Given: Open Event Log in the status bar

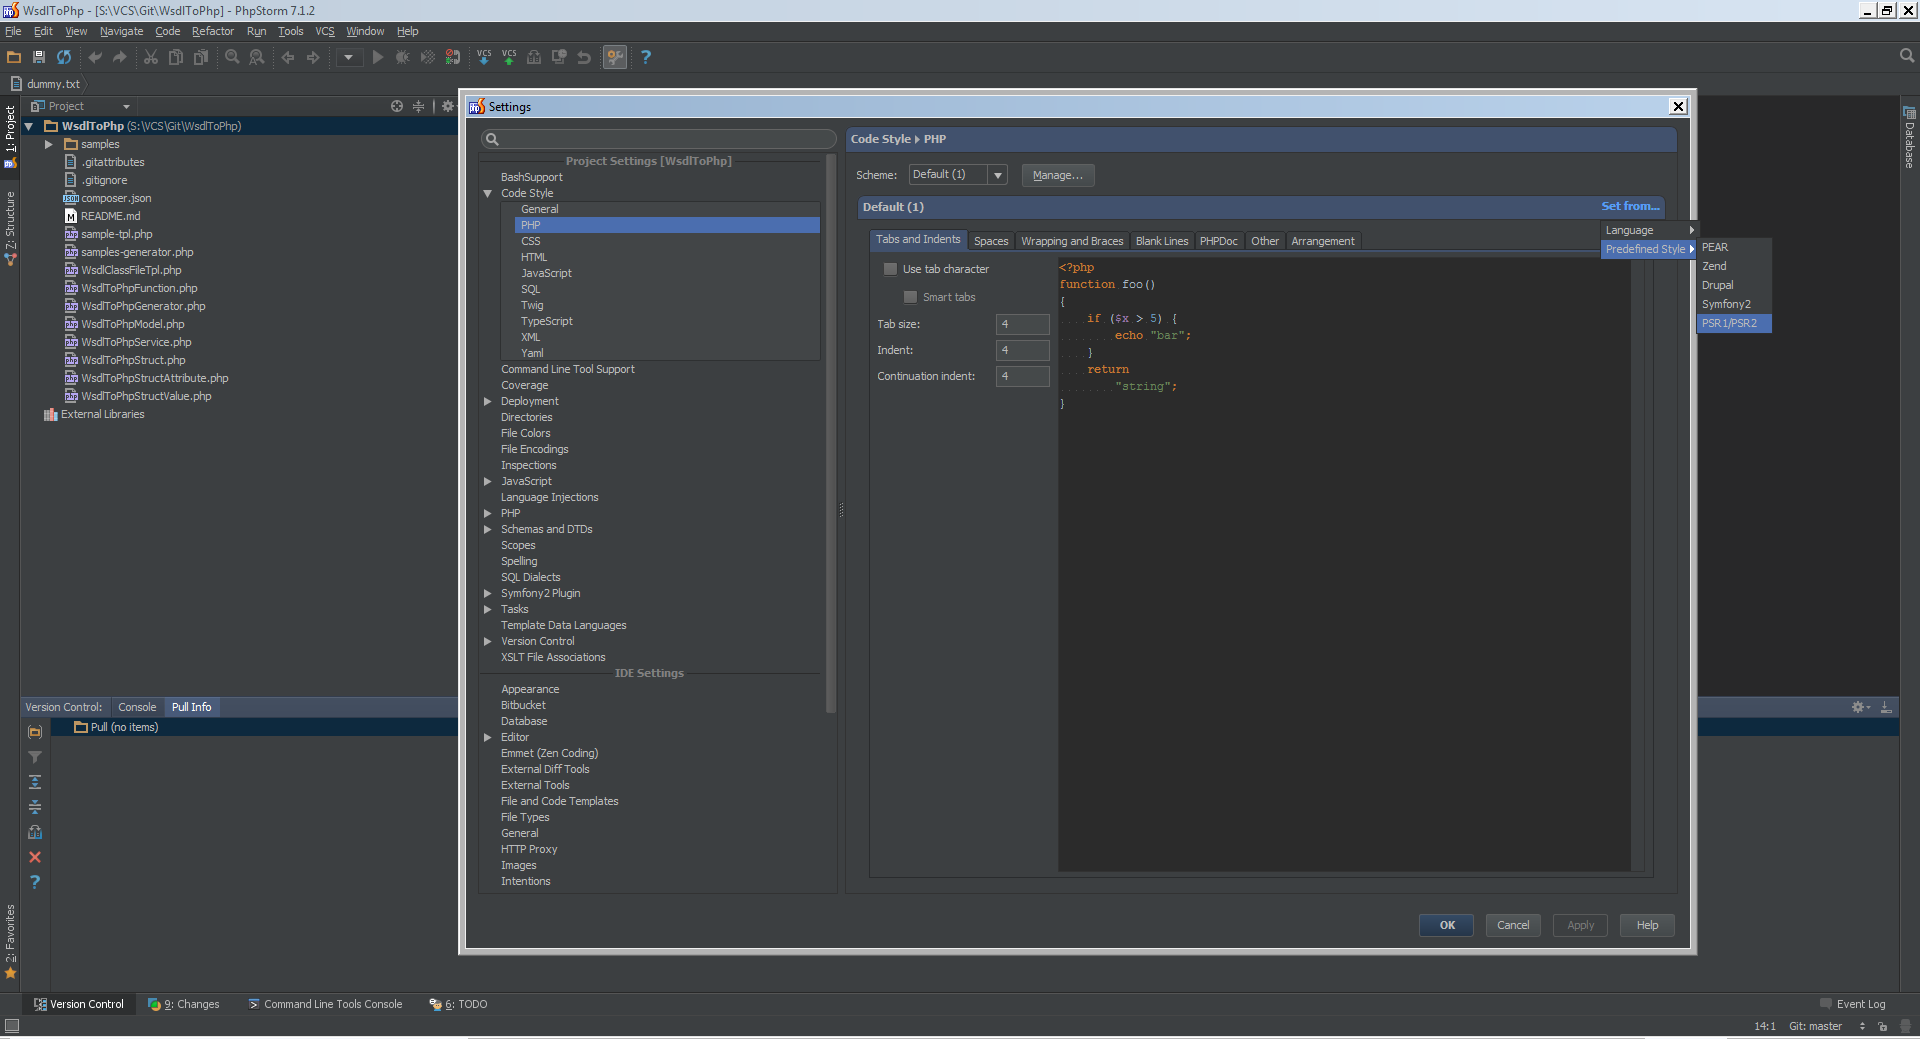Looking at the screenshot, I should click(x=1853, y=1004).
